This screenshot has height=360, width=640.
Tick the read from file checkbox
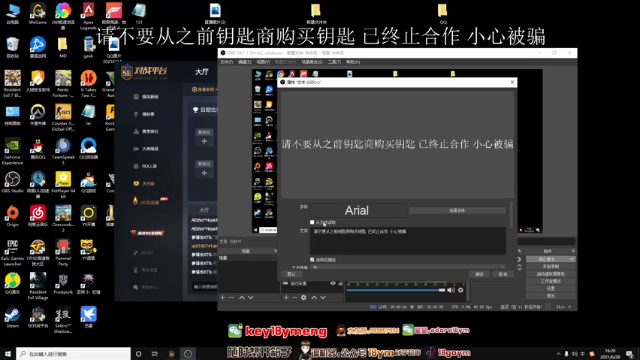click(x=312, y=222)
